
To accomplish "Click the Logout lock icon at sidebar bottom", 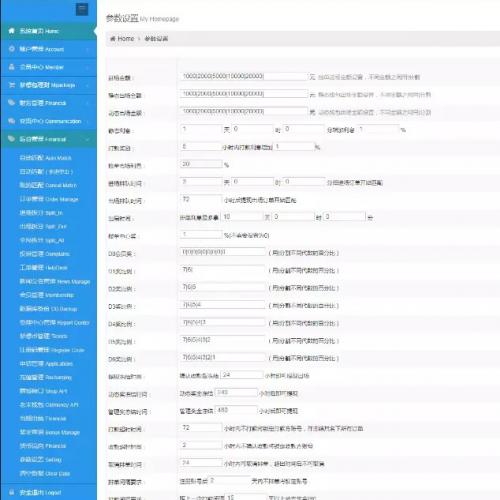I will click(x=12, y=492).
